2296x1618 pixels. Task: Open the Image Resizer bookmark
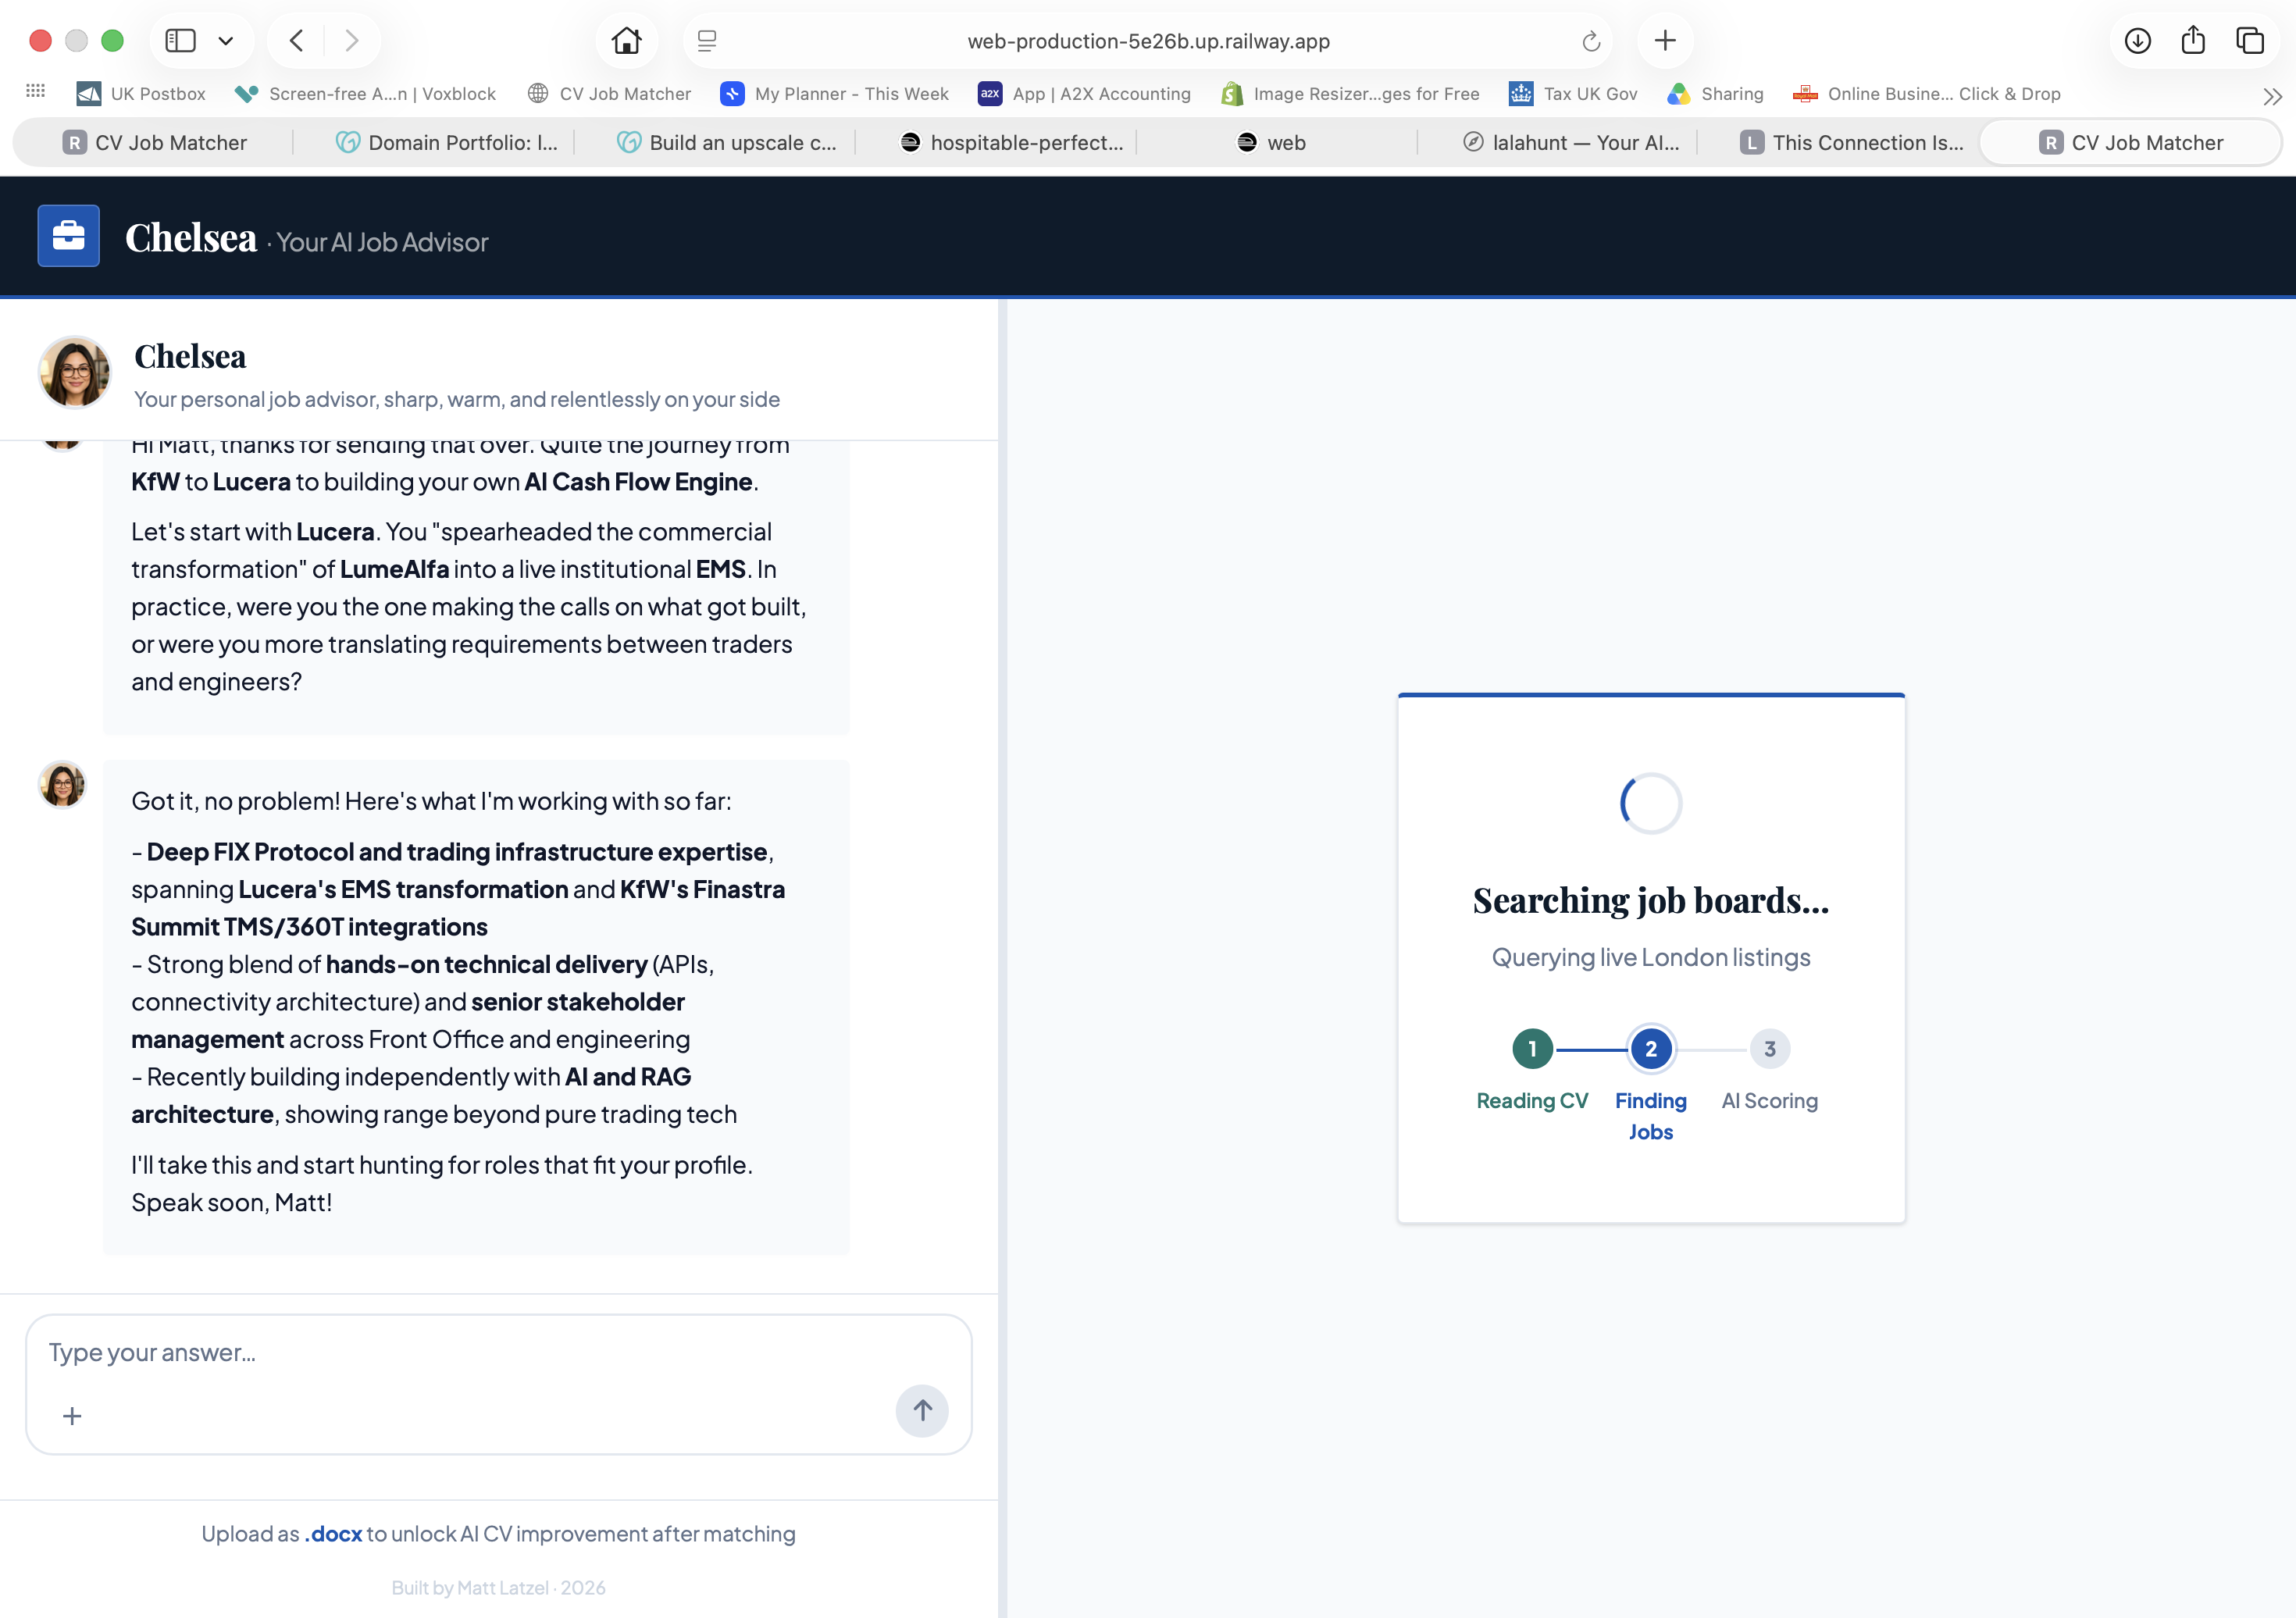(x=1350, y=94)
